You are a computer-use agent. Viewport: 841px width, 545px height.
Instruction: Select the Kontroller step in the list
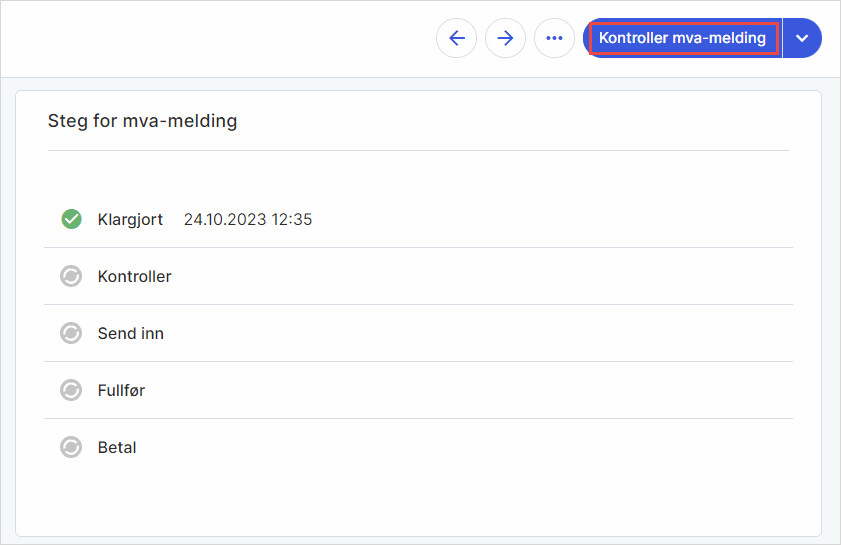coord(134,276)
